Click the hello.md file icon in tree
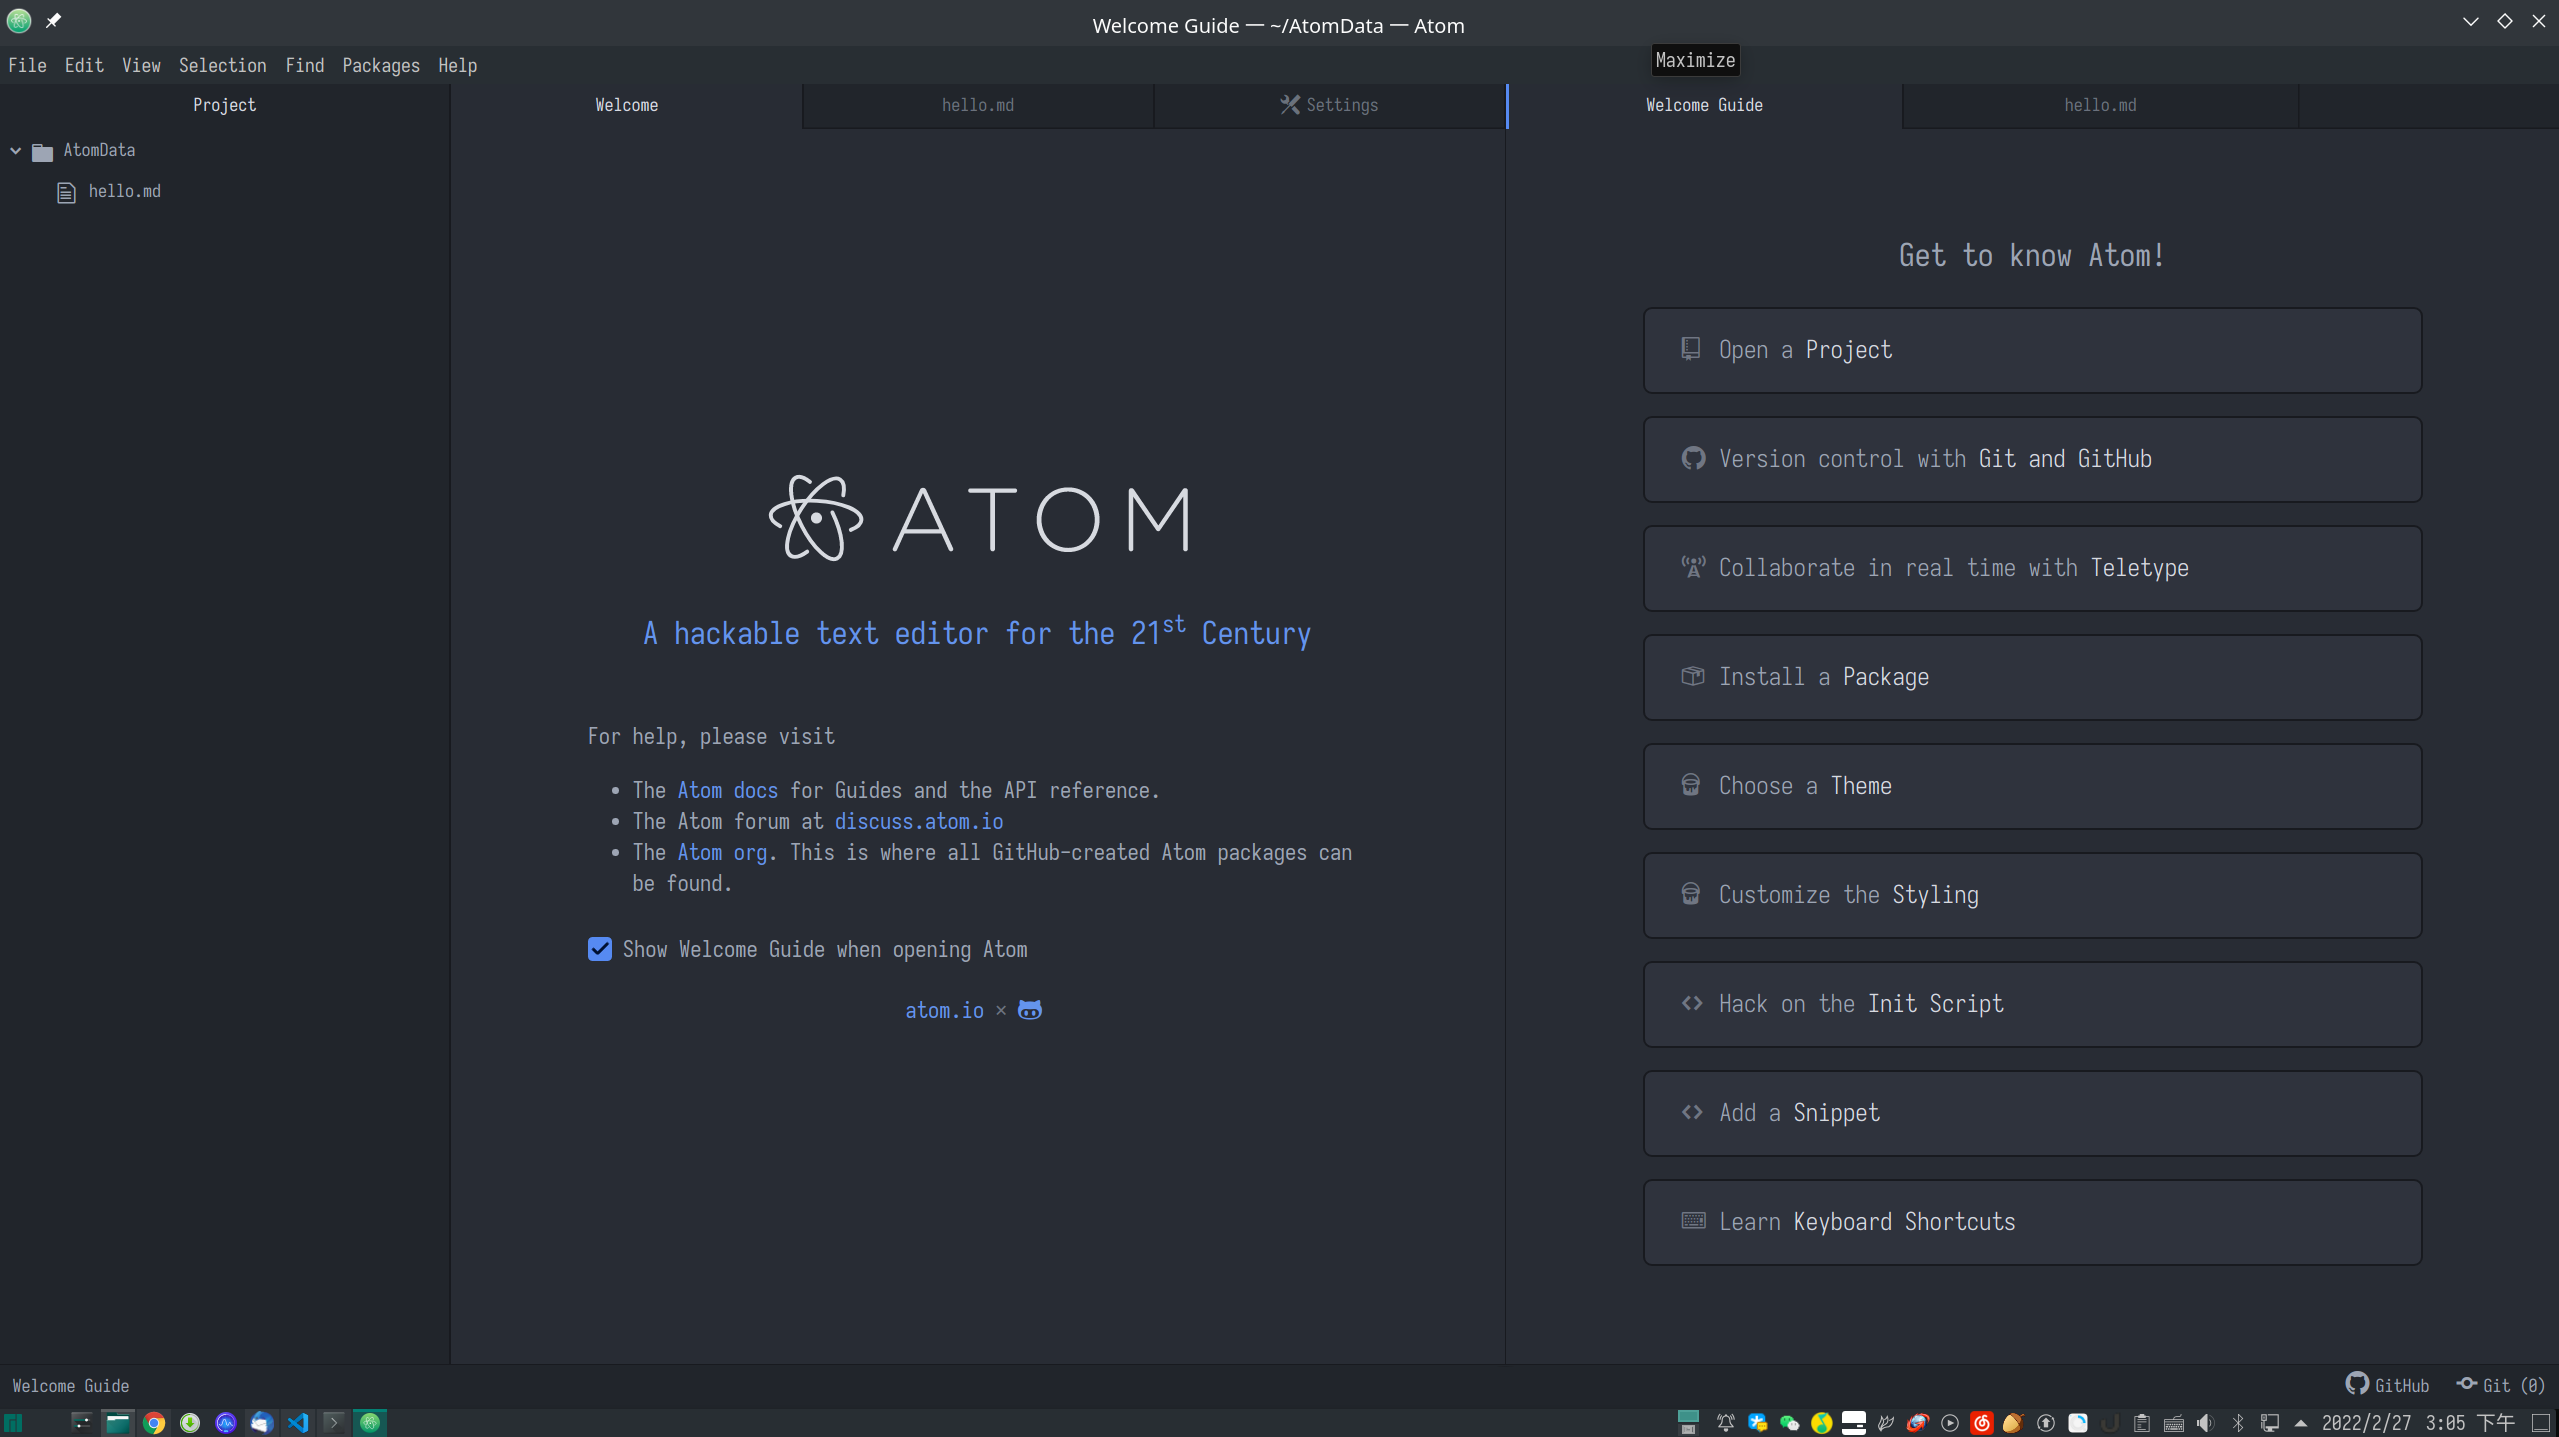 (x=66, y=192)
